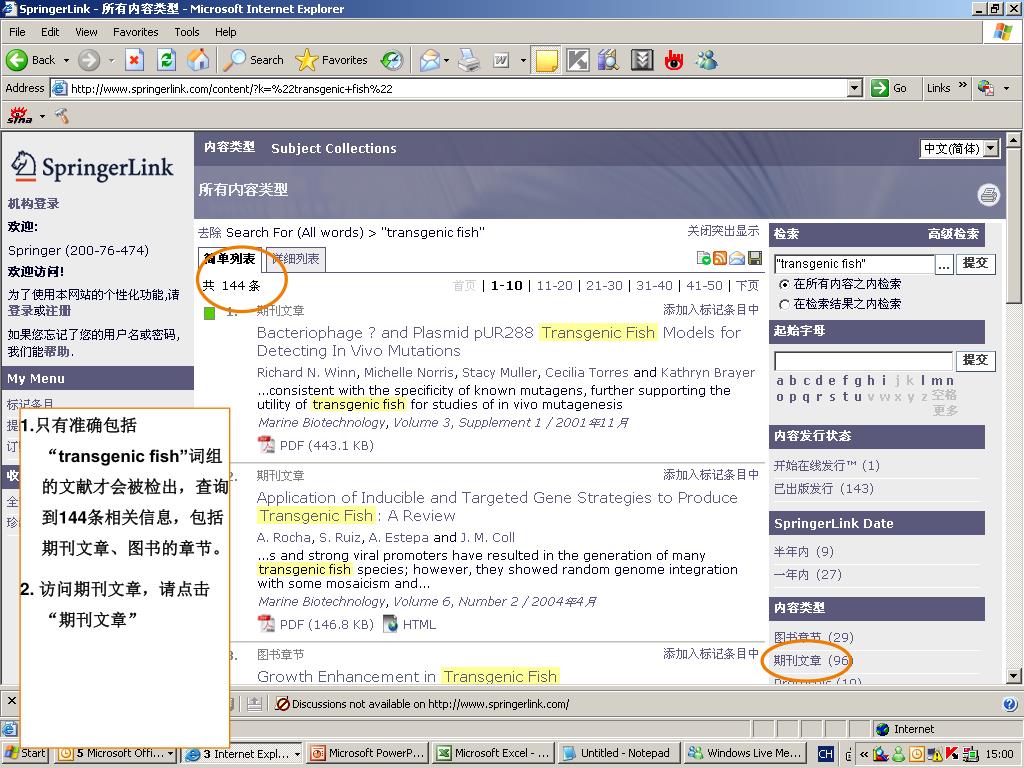The height and width of the screenshot is (768, 1024).
Task: Open the 期刊文章 (96) content type link
Action: 812,660
